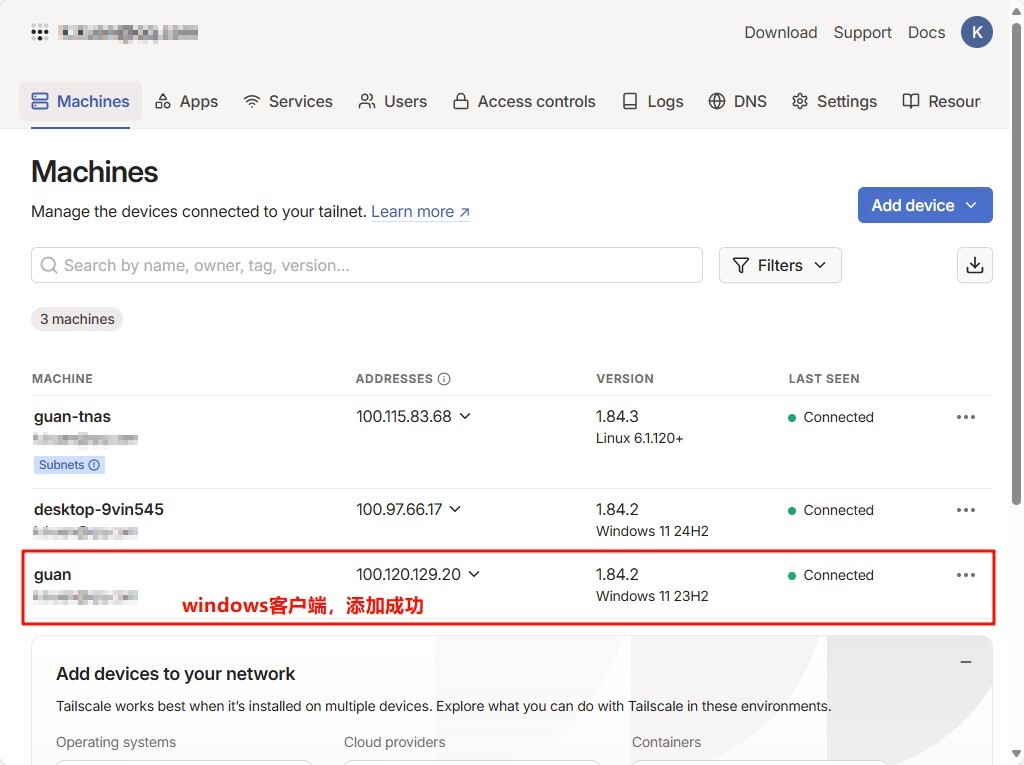The image size is (1024, 765).
Task: Click the LAST SEEN column header
Action: coord(824,379)
